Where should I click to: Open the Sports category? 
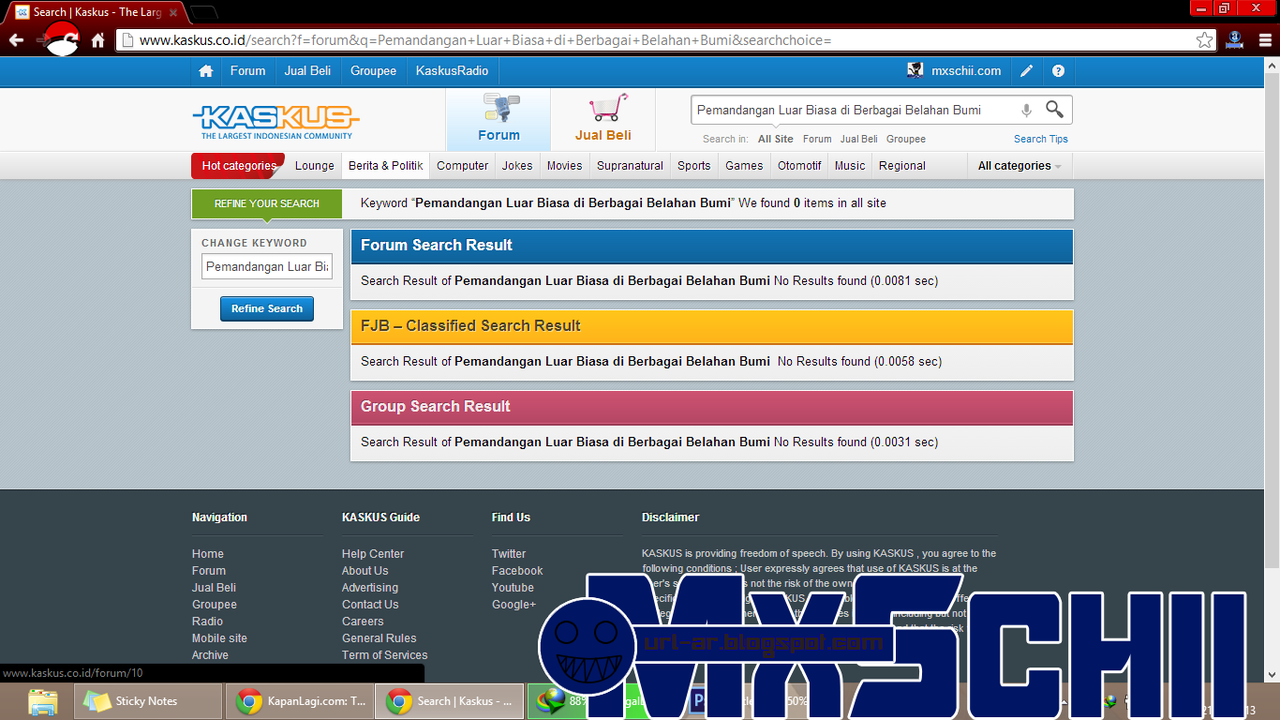click(x=694, y=166)
